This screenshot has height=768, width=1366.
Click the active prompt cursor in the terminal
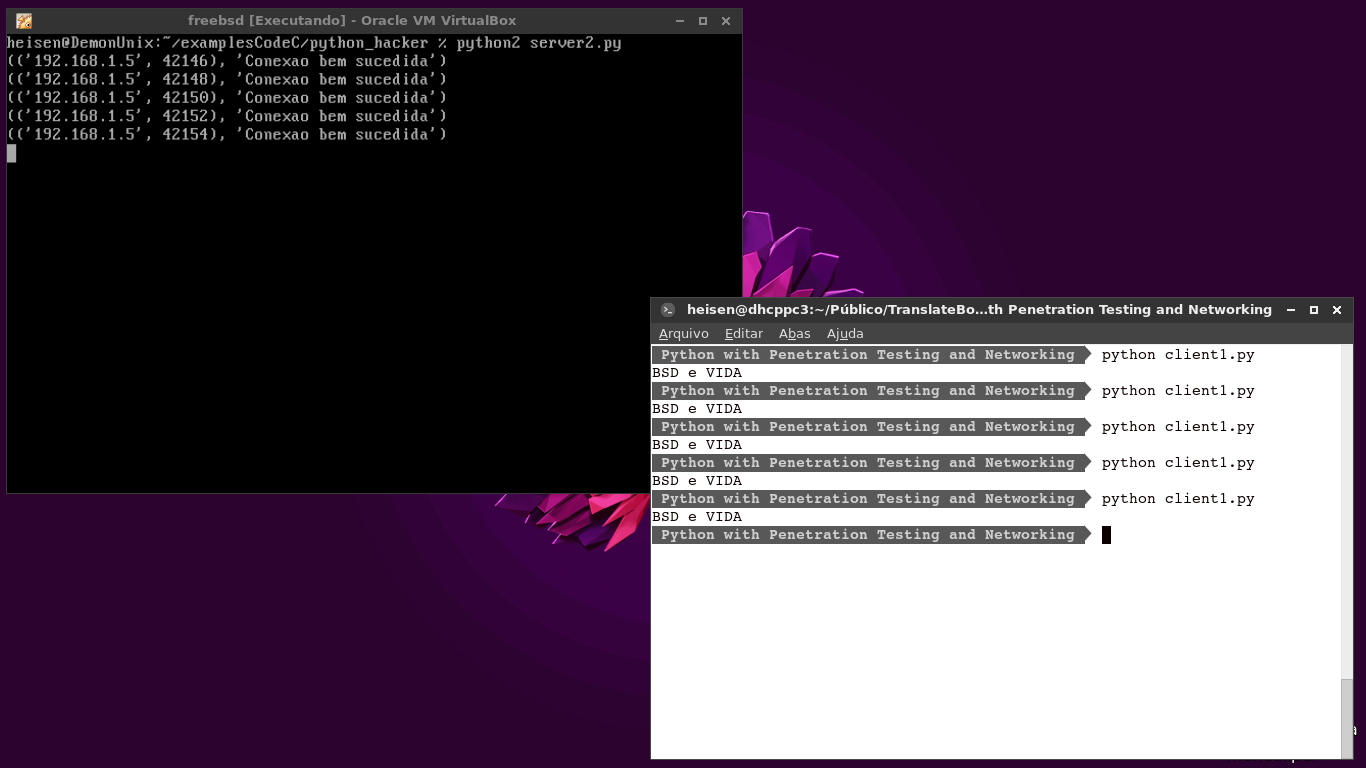click(1106, 535)
